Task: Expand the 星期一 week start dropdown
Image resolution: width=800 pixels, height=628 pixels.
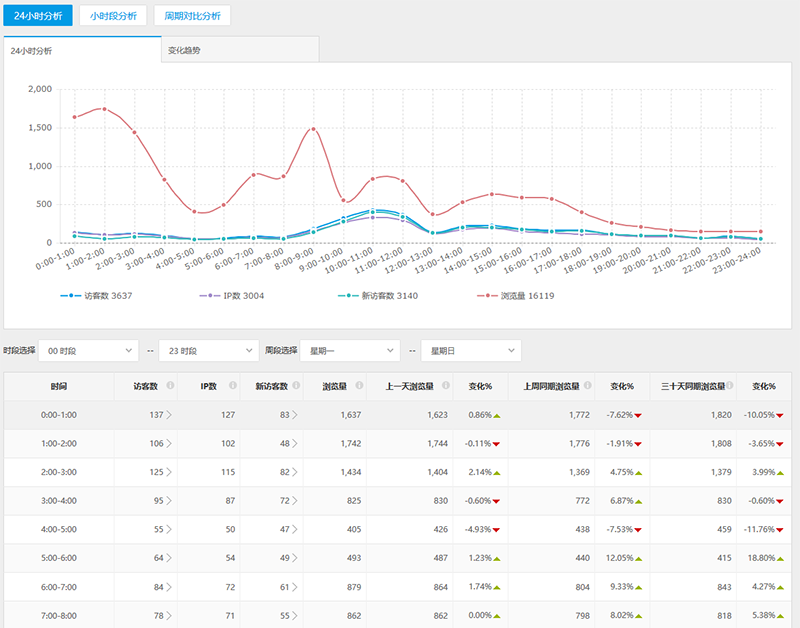Action: [x=350, y=351]
